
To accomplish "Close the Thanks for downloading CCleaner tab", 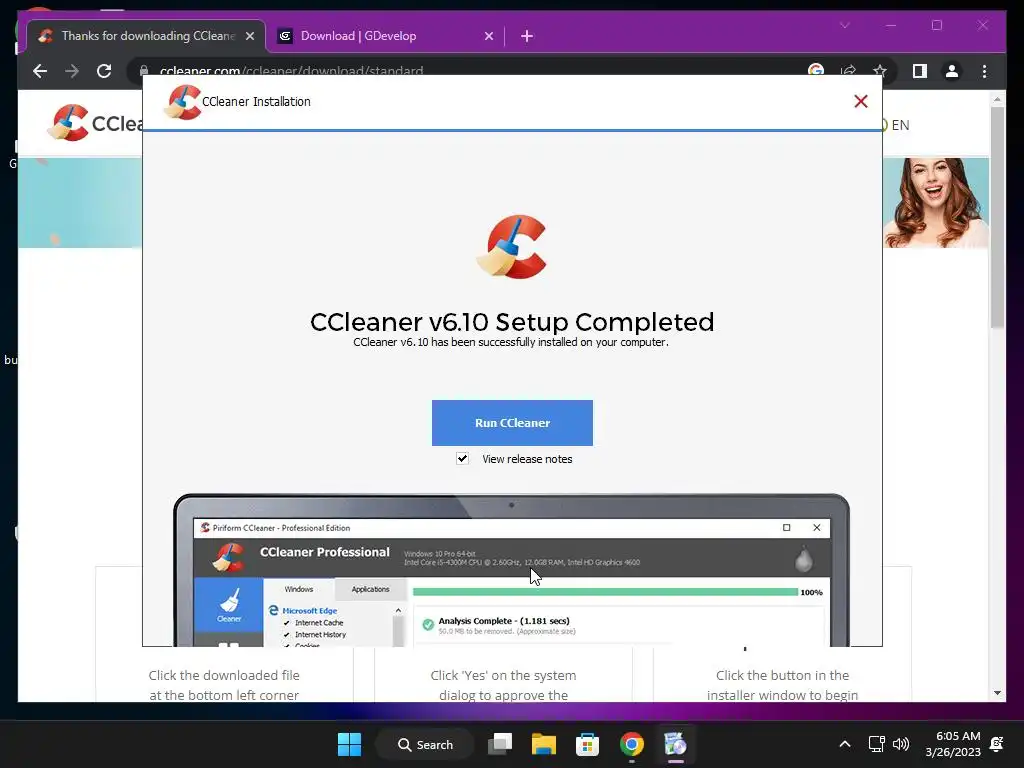I will (x=249, y=37).
